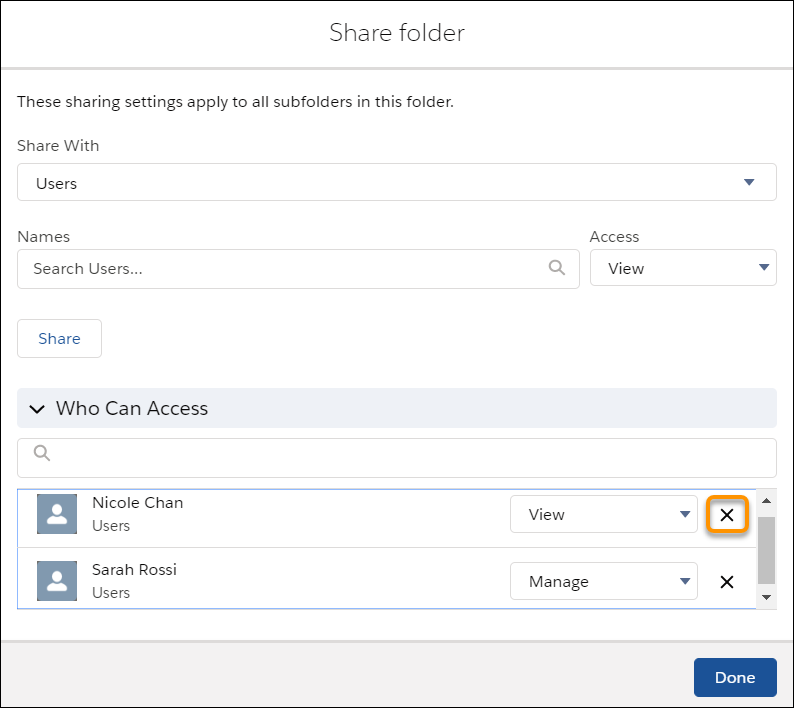This screenshot has height=708, width=794.
Task: Open the Access level dropdown next to Names
Action: [x=683, y=267]
